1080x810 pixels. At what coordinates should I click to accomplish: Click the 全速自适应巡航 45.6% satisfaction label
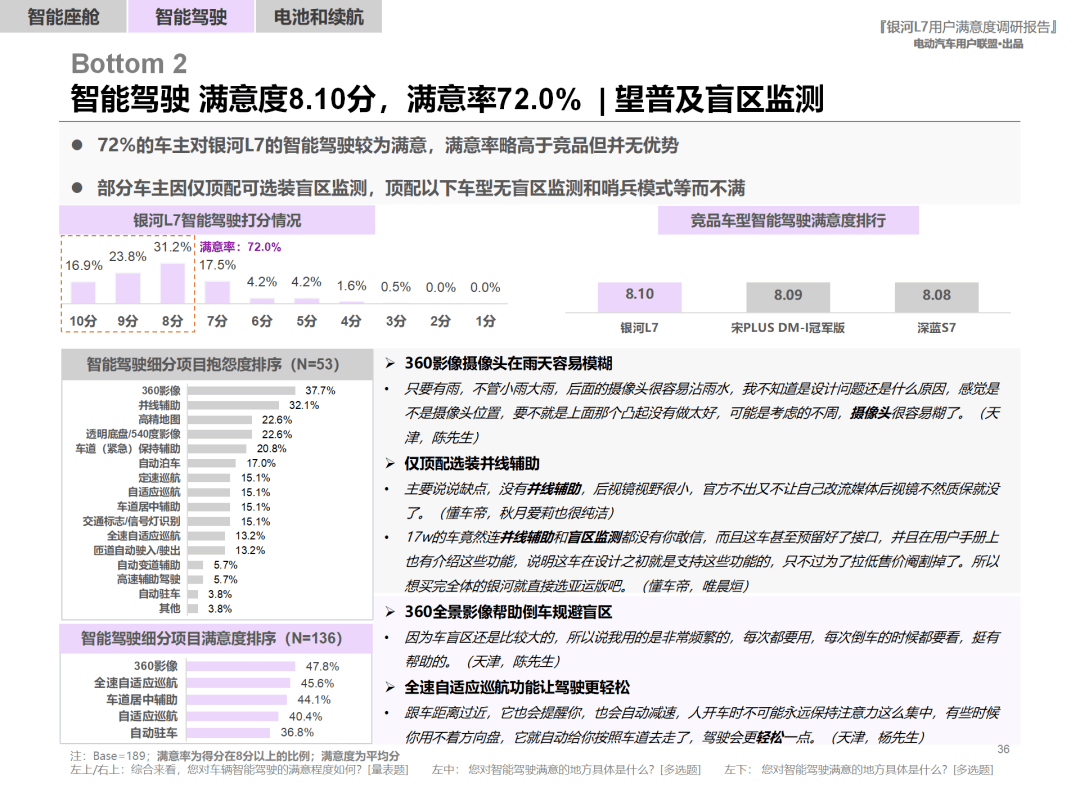136,683
